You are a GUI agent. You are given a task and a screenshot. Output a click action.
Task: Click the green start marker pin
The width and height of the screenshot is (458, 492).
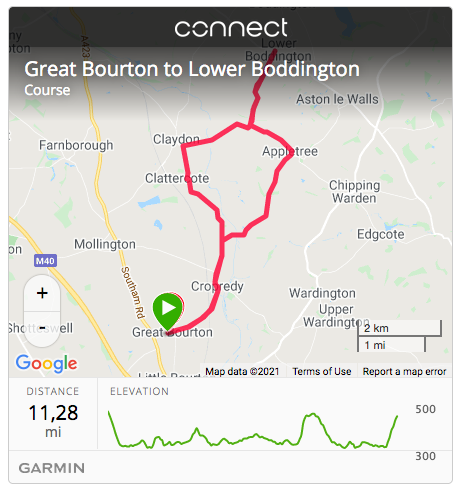pos(168,310)
